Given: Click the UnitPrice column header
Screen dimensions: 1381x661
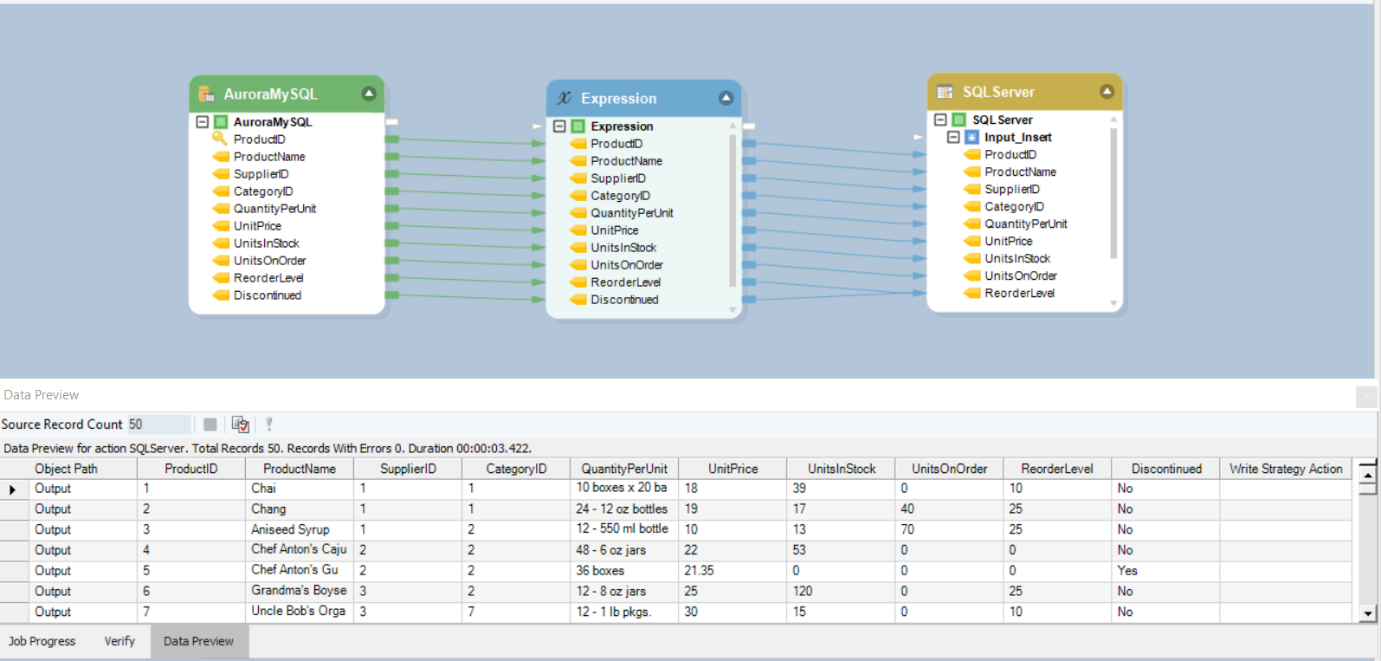Looking at the screenshot, I should (732, 468).
